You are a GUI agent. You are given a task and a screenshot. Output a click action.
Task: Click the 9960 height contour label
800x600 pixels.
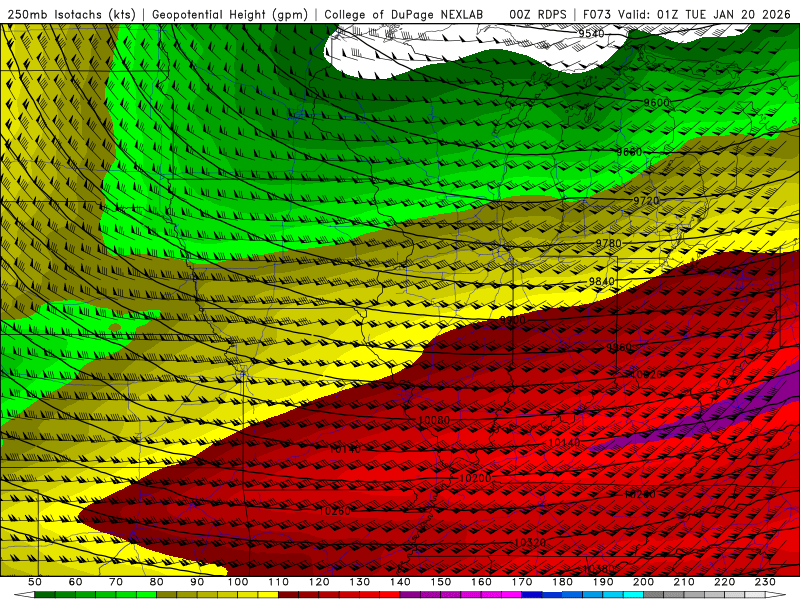point(619,347)
